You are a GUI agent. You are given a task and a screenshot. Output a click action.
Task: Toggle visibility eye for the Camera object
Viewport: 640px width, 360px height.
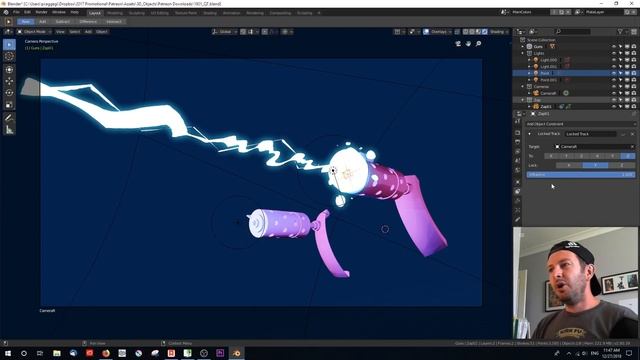[x=613, y=93]
